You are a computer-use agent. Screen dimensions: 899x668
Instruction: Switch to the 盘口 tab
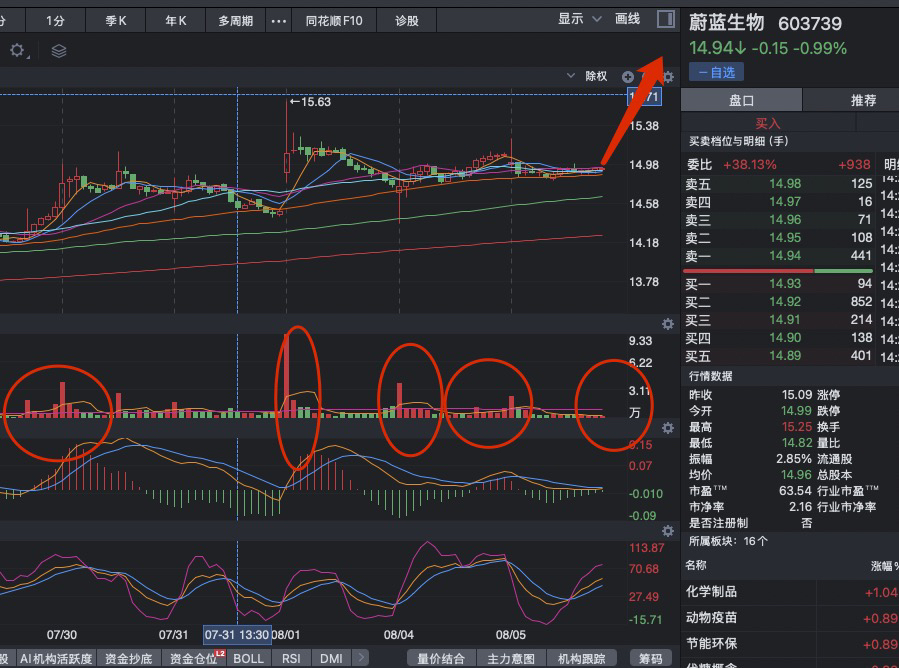point(741,100)
